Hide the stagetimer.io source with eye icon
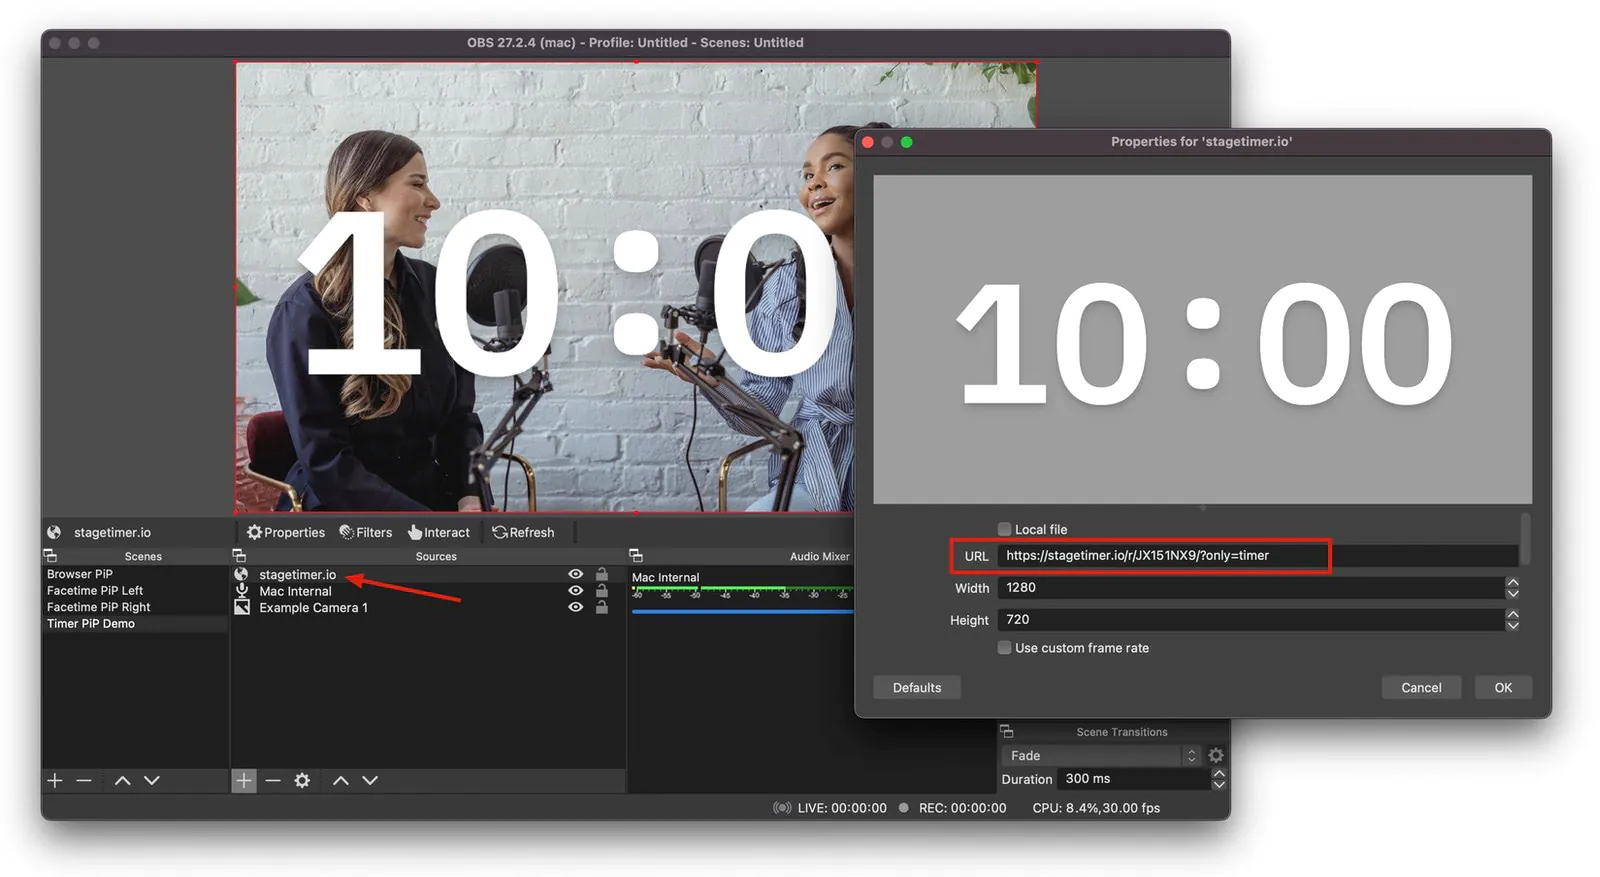 pos(576,574)
